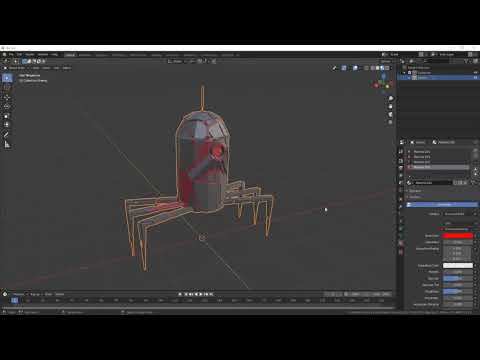The height and width of the screenshot is (360, 480).
Task: Hide the Collection with its eye icon
Action: (x=476, y=72)
